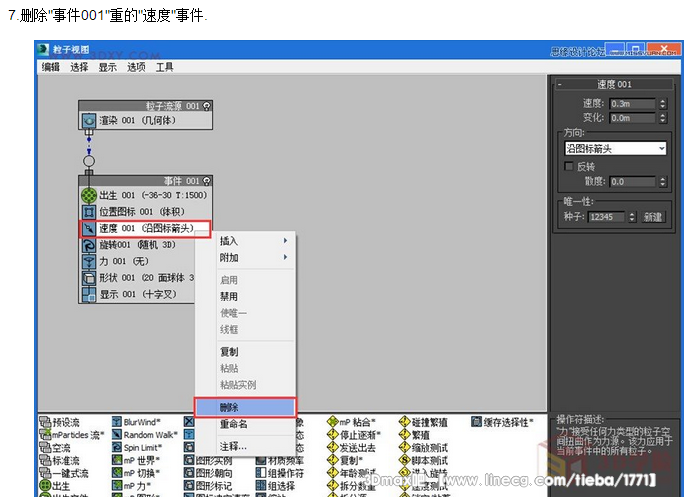Click the 出生 001 green operator icon

[x=89, y=195]
